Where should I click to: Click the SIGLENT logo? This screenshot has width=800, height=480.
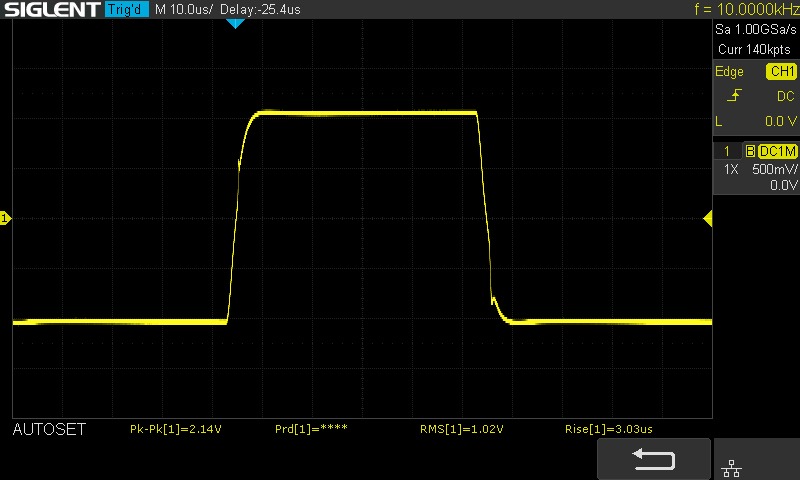pyautogui.click(x=52, y=9)
